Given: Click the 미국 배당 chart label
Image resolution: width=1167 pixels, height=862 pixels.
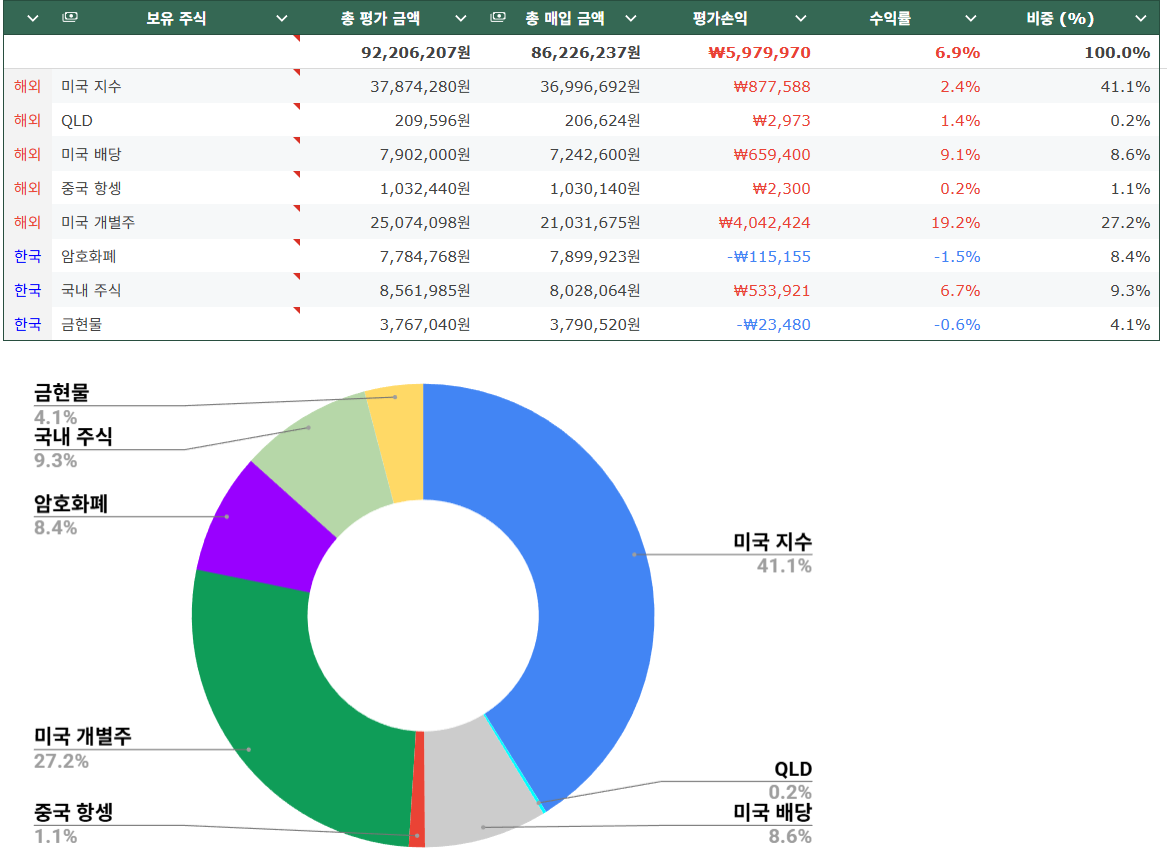Looking at the screenshot, I should click(x=773, y=812).
